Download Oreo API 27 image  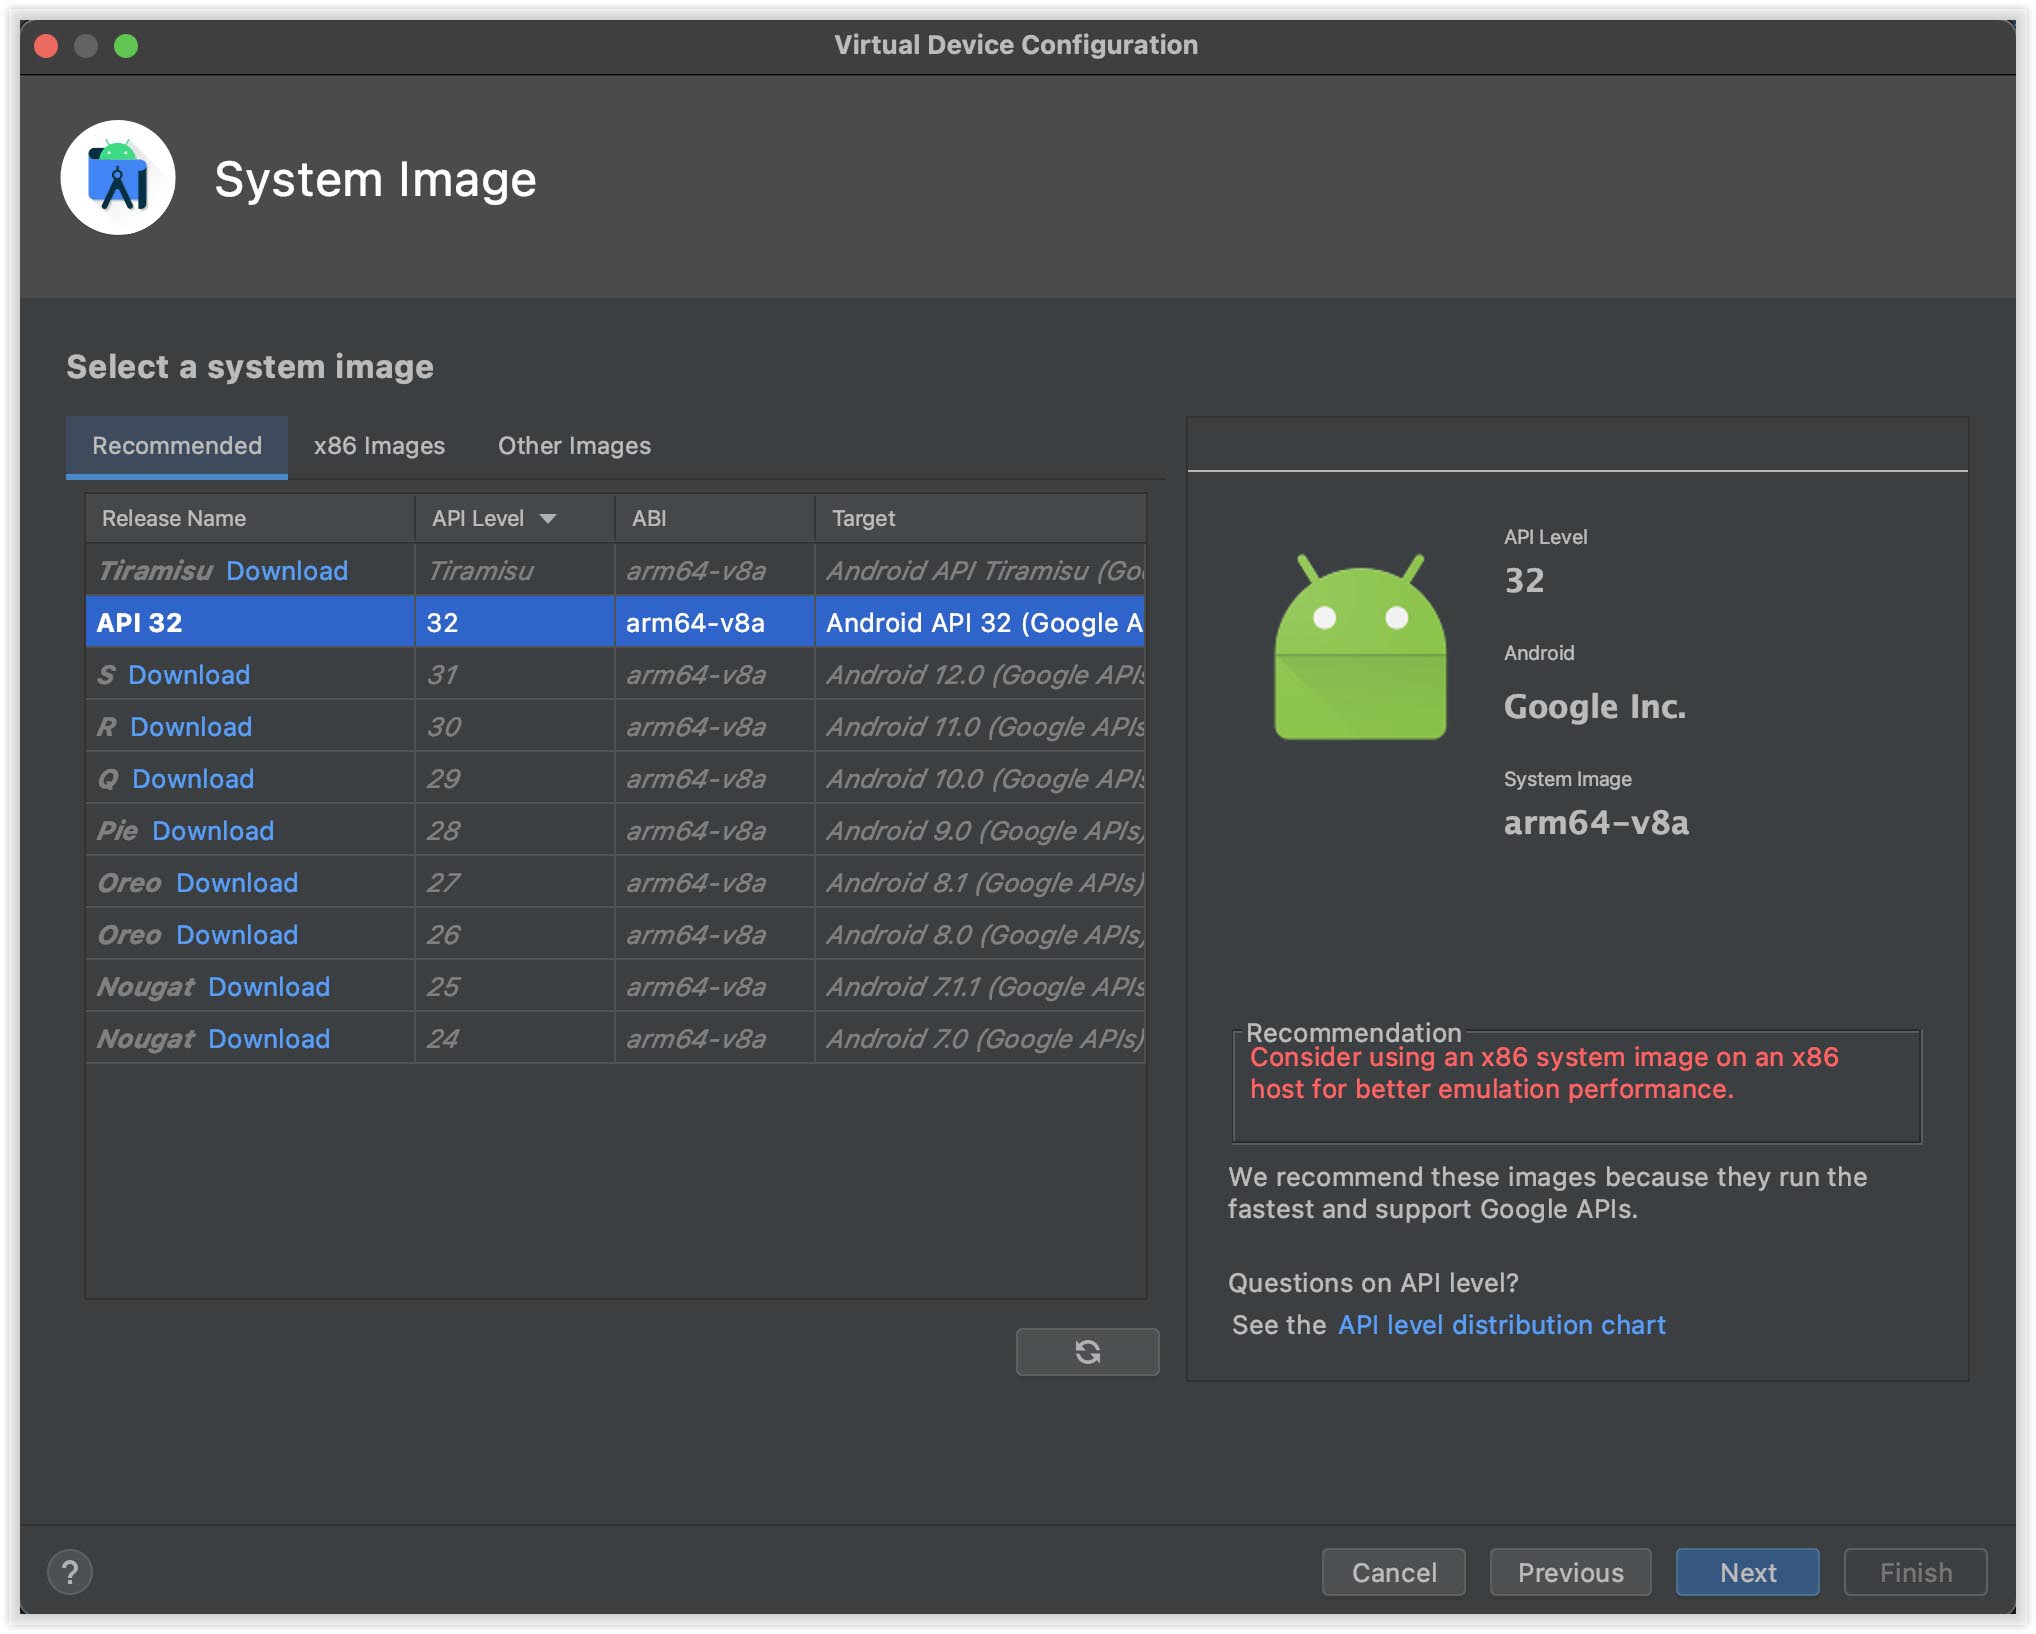point(237,883)
